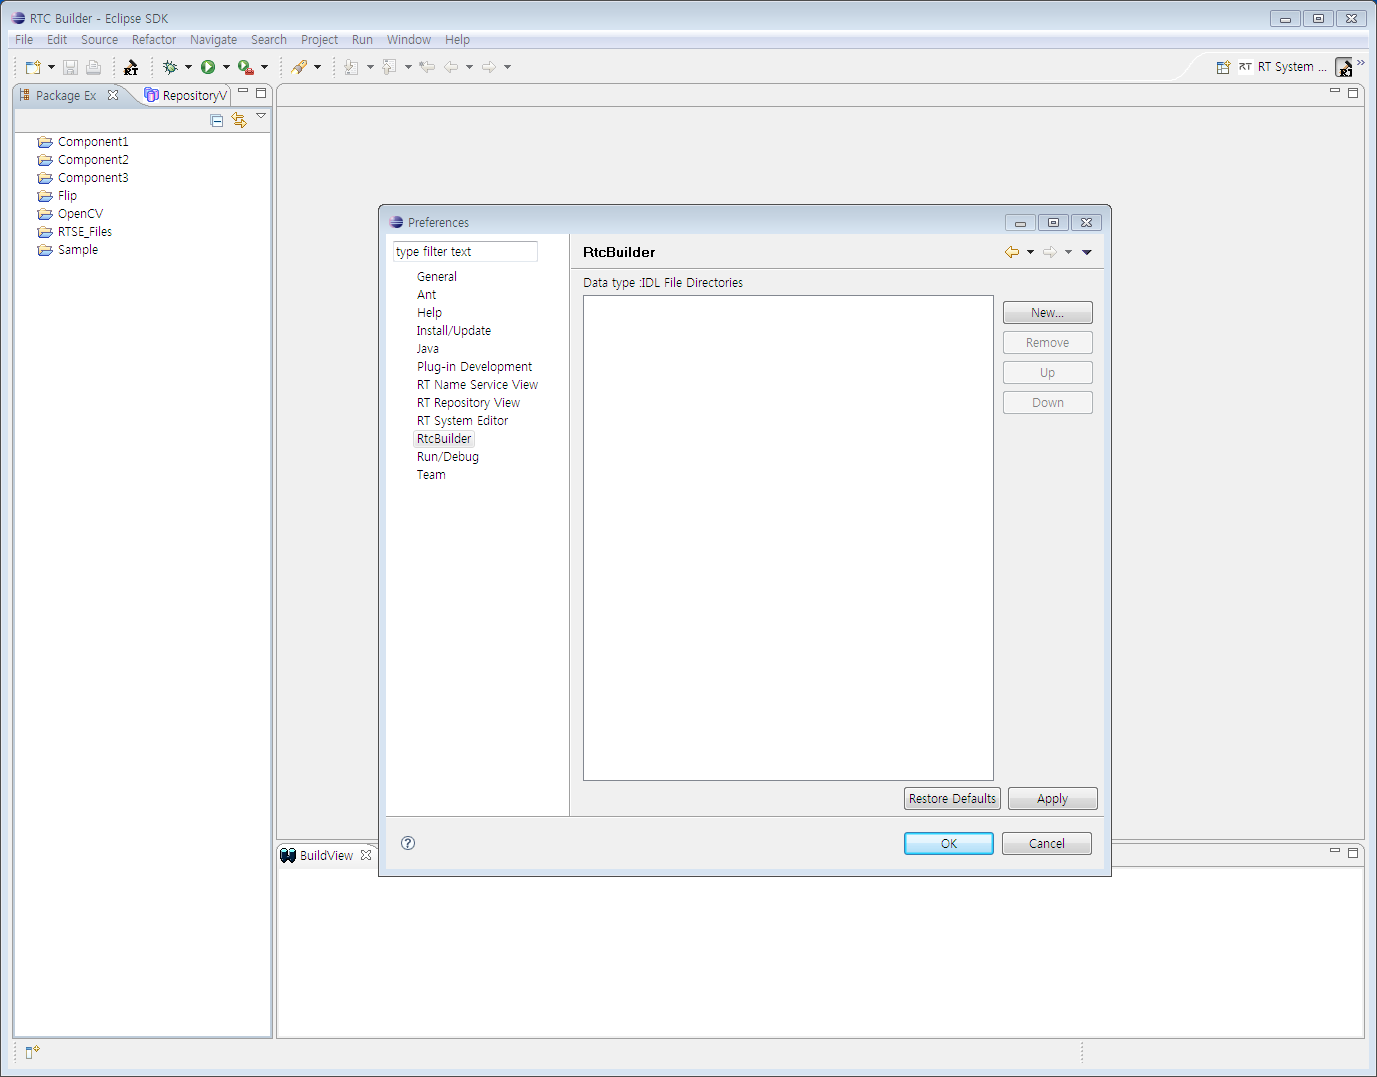Image resolution: width=1377 pixels, height=1077 pixels.
Task: Select the Run/Debug preference category
Action: click(x=448, y=457)
